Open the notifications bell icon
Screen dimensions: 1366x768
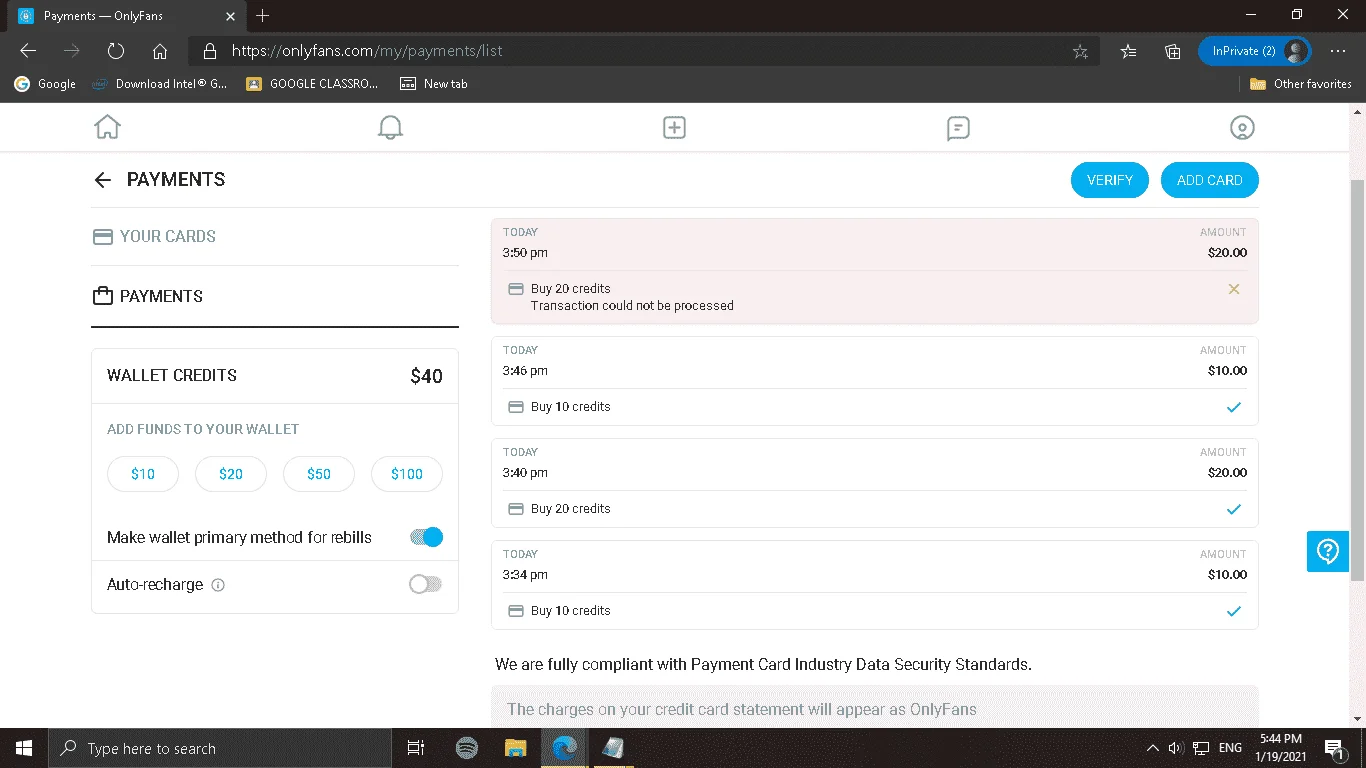[390, 127]
